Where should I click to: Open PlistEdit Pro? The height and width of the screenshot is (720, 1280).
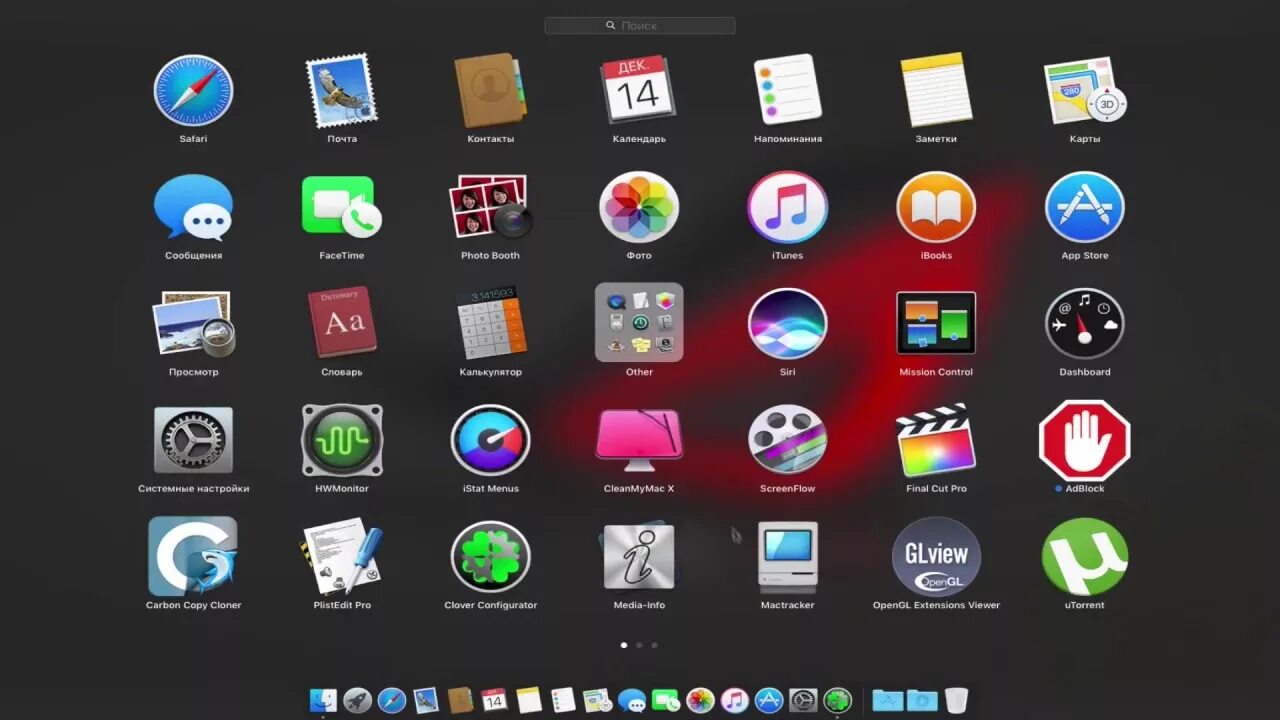[341, 556]
